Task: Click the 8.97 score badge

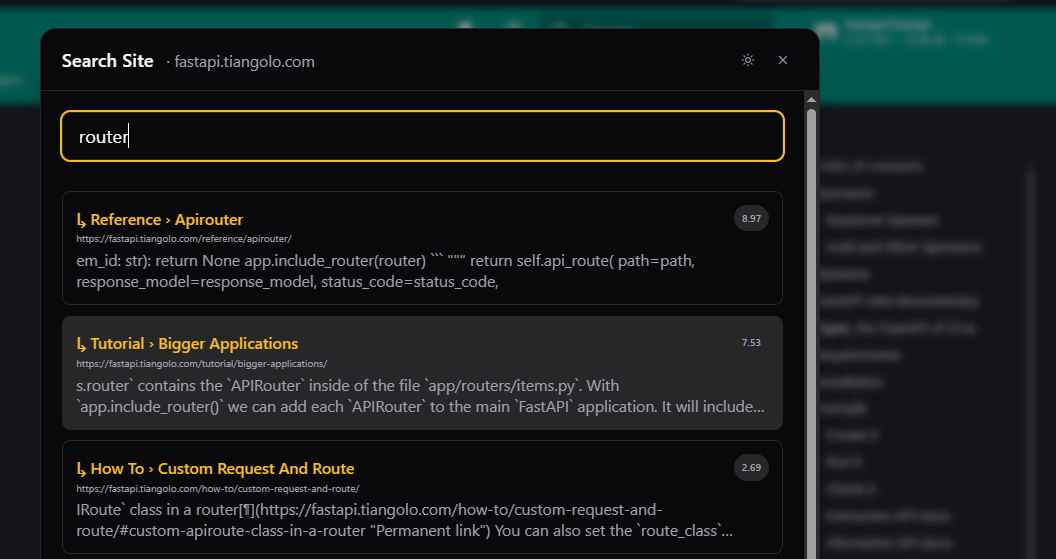Action: click(x=751, y=218)
